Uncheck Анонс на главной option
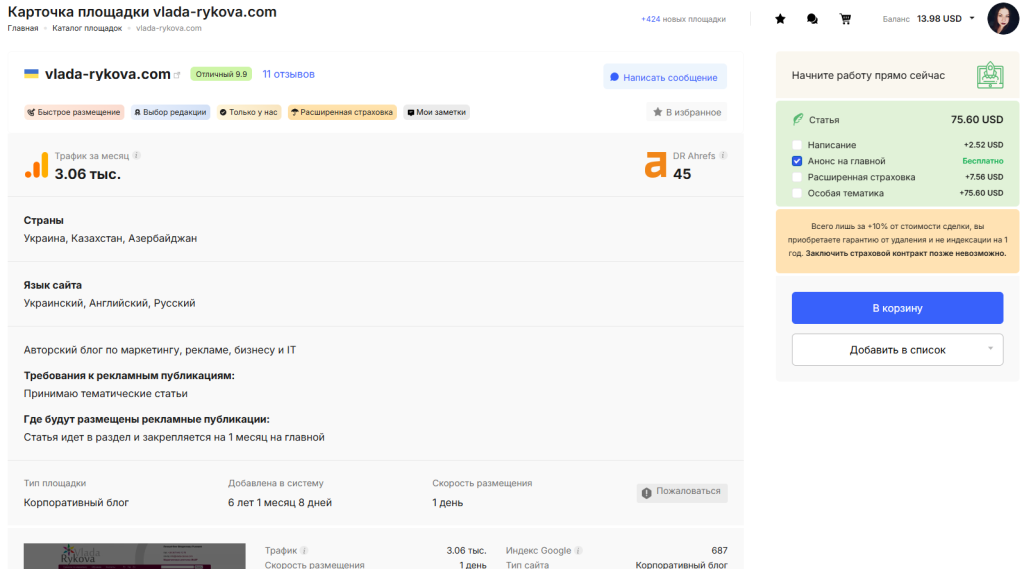Viewport: 1024px width, 569px height. coord(797,161)
